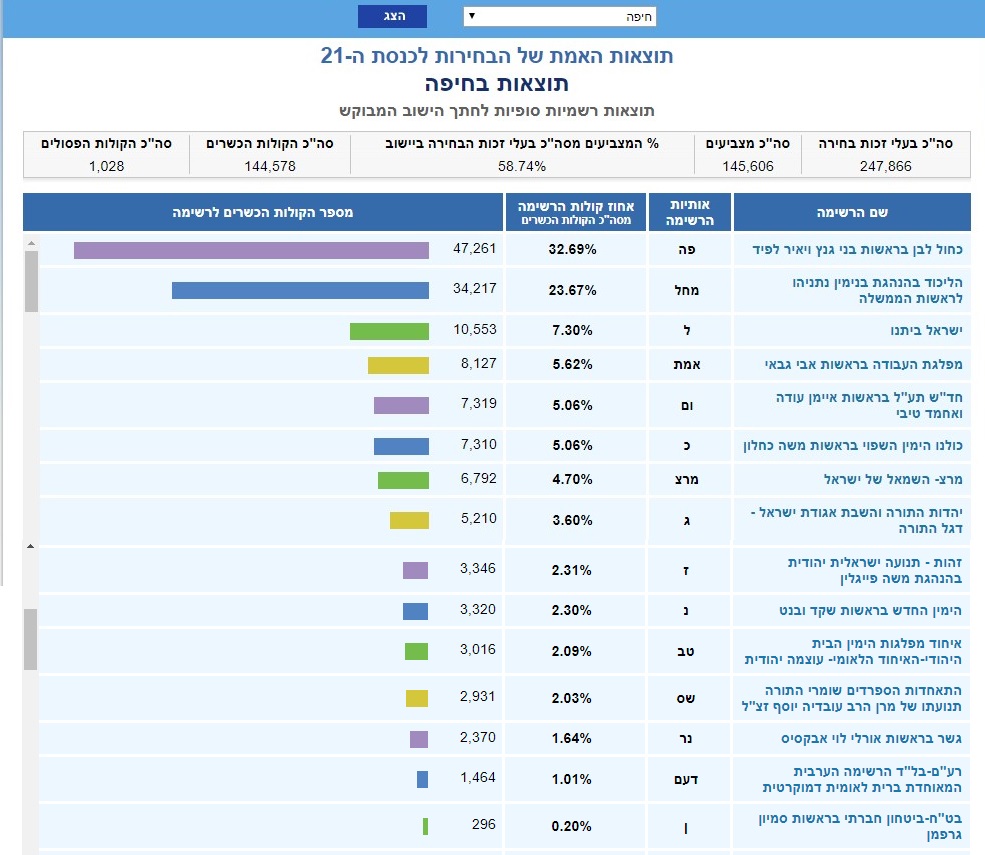985x855 pixels.
Task: Click the blue הצג button
Action: click(x=392, y=16)
